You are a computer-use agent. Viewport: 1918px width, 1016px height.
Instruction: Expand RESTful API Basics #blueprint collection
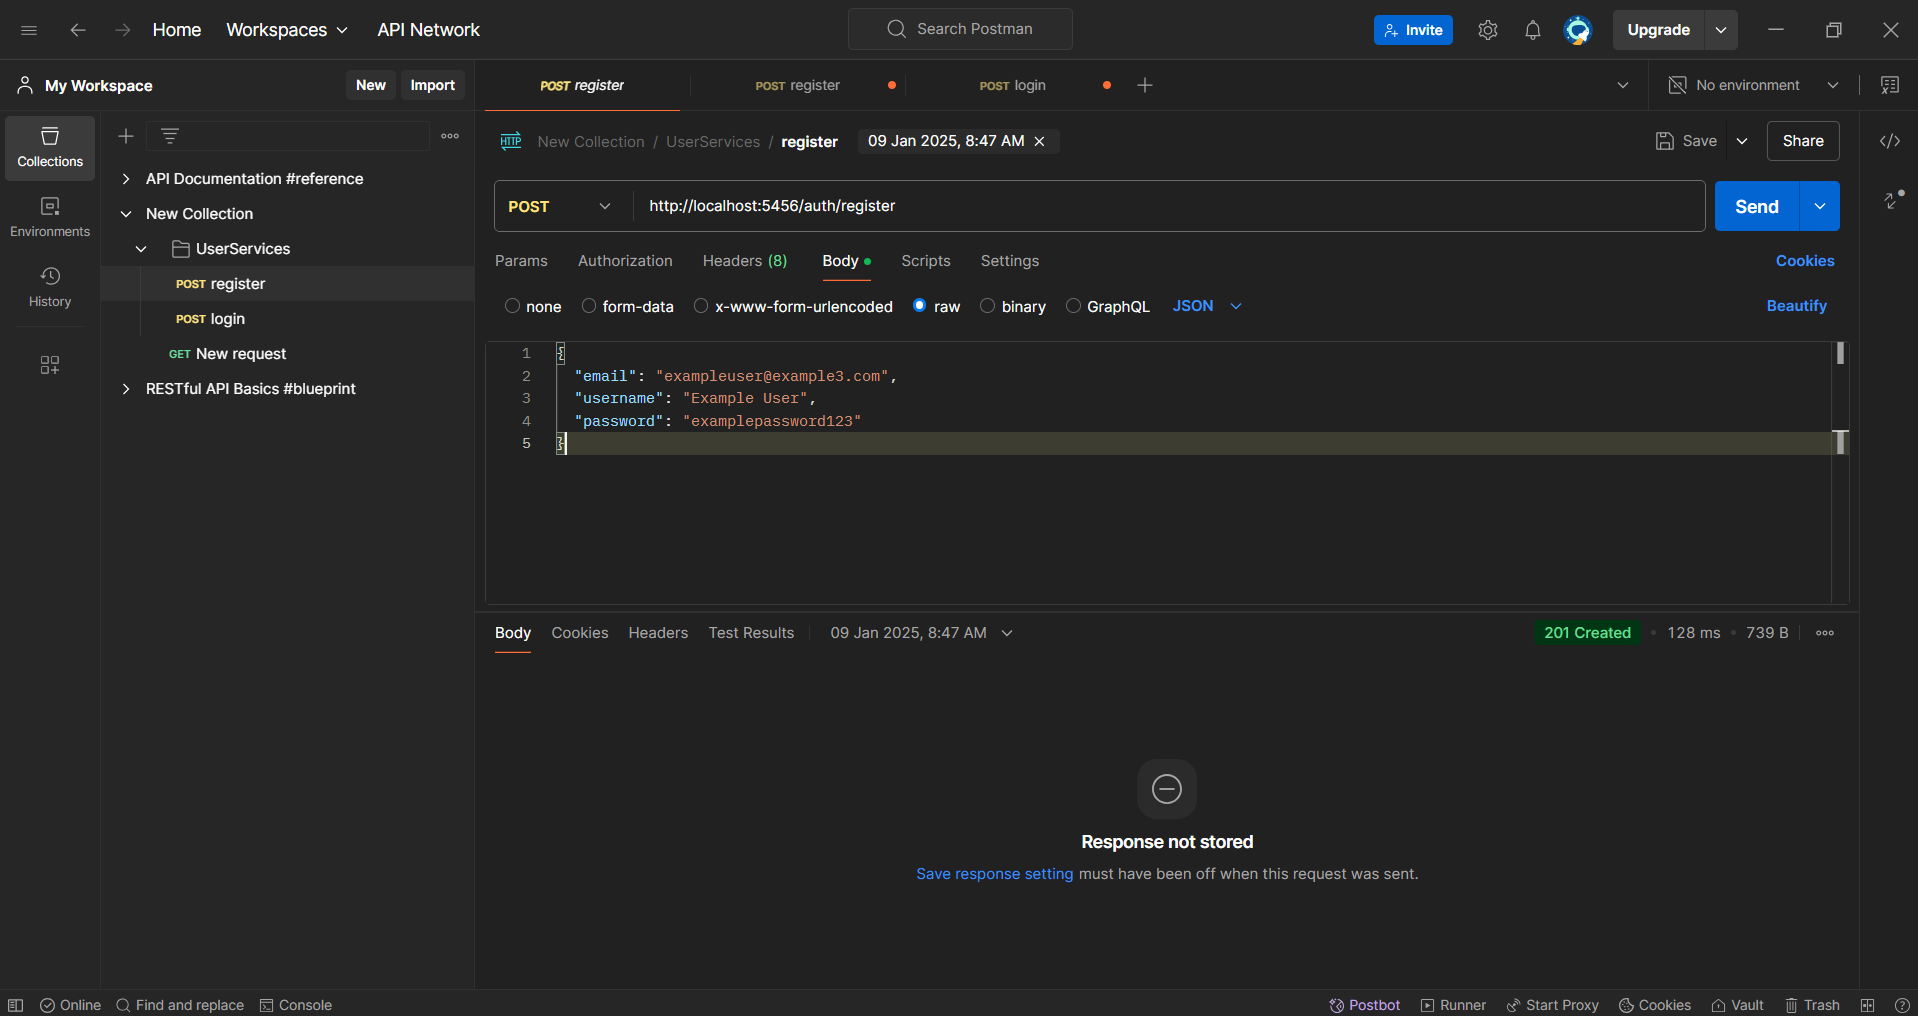[126, 389]
